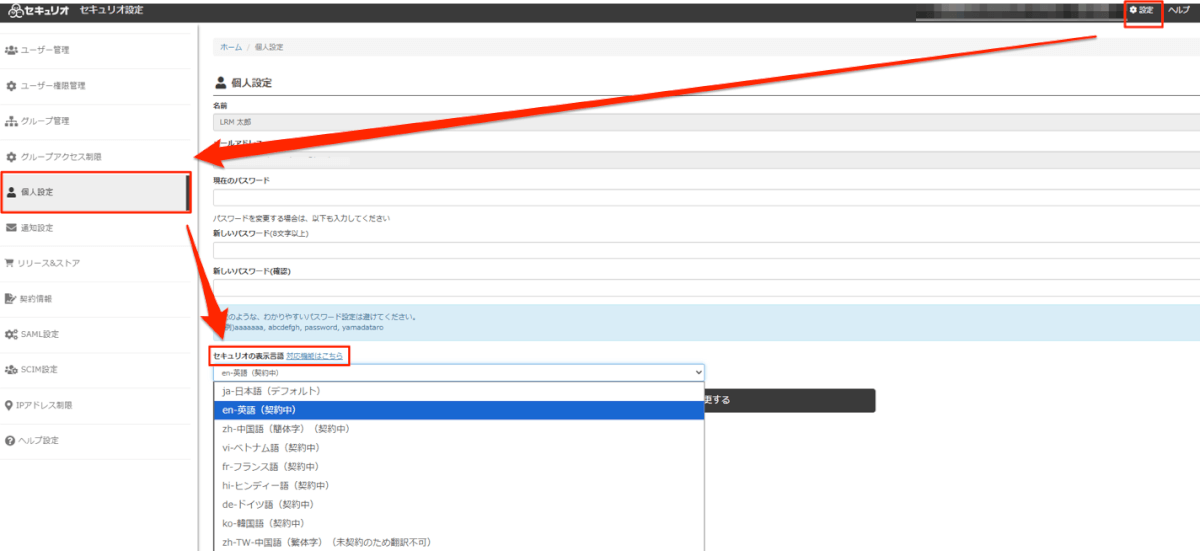Click the セキュリオ設定 header title
Image resolution: width=1200 pixels, height=551 pixels.
(x=111, y=10)
